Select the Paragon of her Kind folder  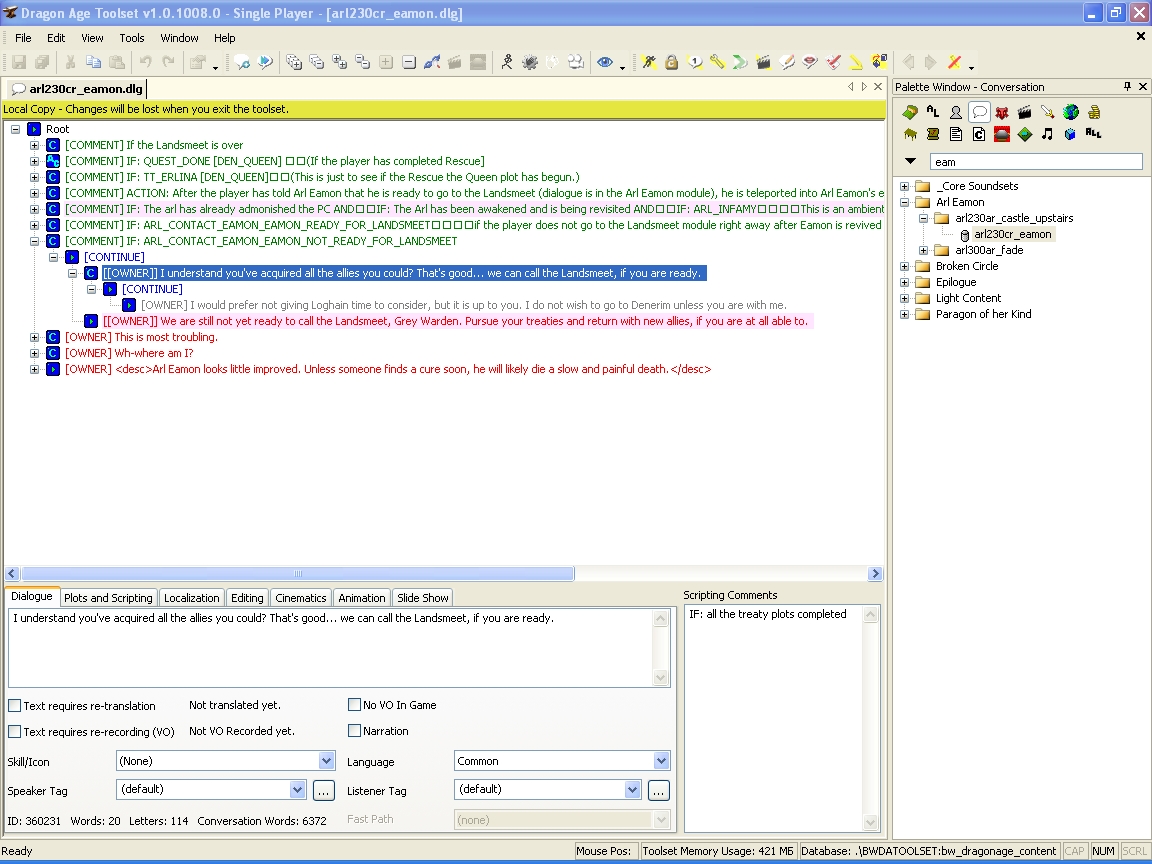983,314
